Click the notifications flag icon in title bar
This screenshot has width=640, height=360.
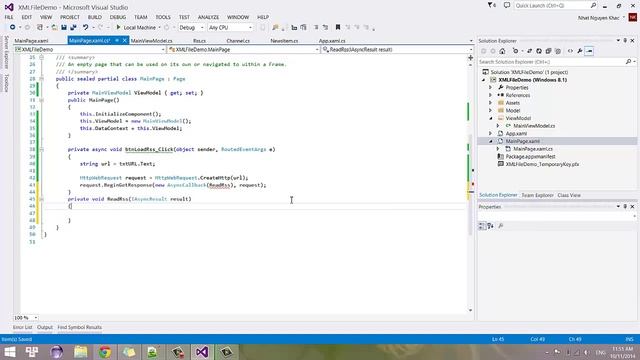click(491, 5)
